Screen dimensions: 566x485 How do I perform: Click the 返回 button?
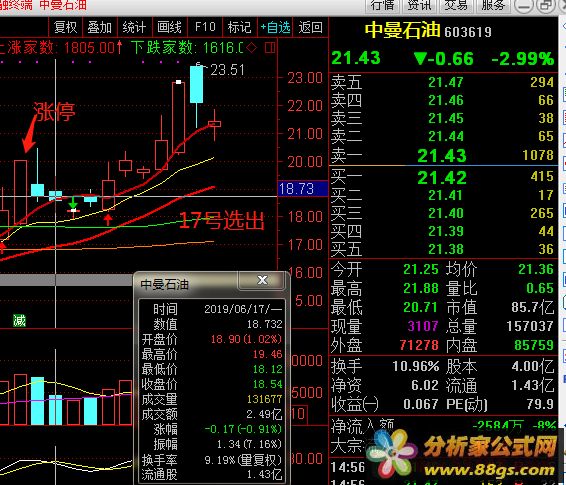[310, 27]
